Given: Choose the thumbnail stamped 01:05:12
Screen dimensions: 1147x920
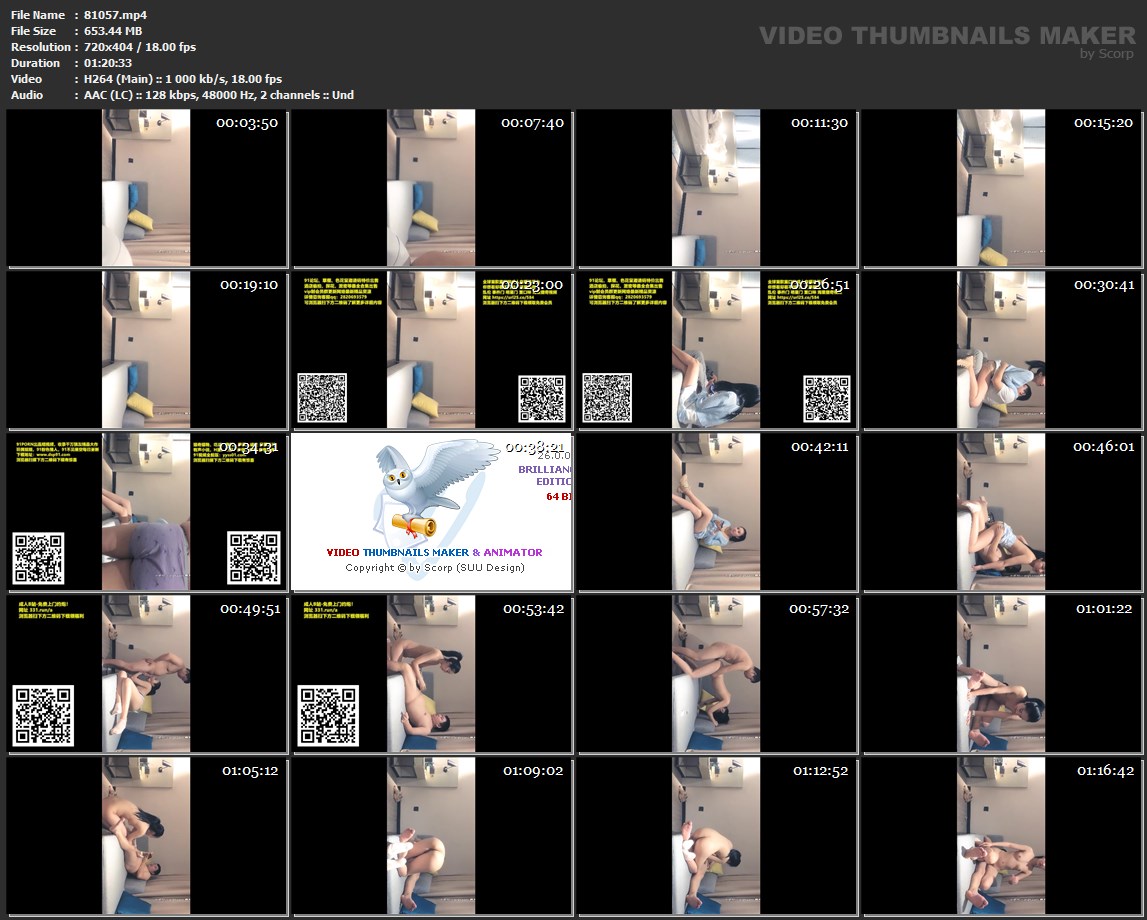Looking at the screenshot, I should pos(146,835).
